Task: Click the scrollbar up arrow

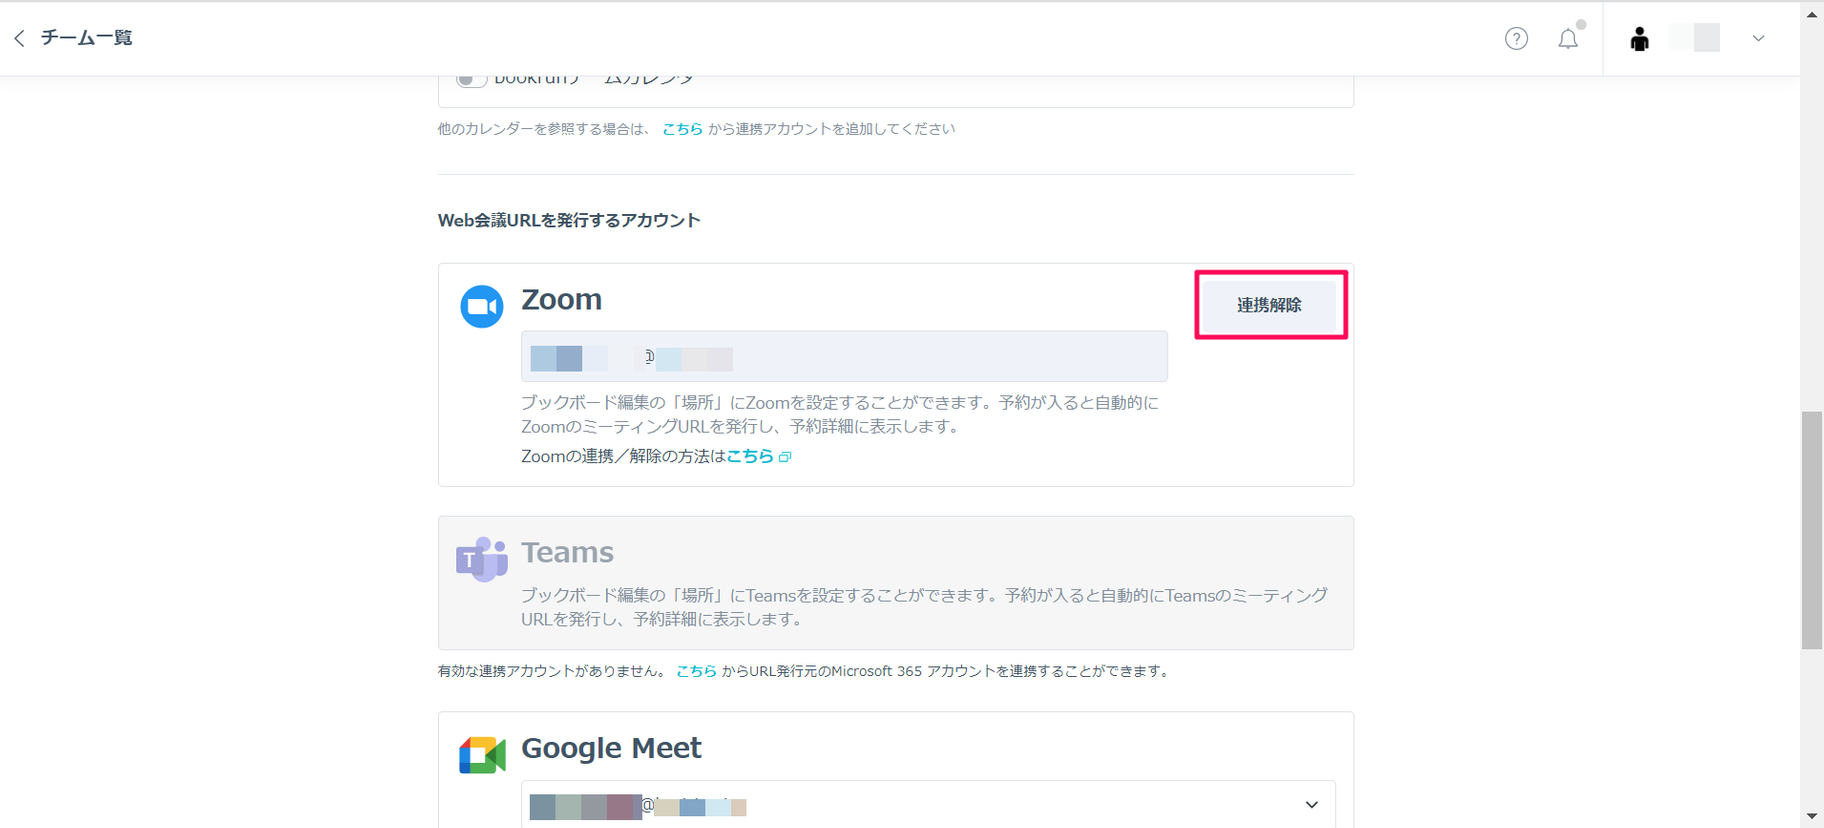Action: (1812, 13)
